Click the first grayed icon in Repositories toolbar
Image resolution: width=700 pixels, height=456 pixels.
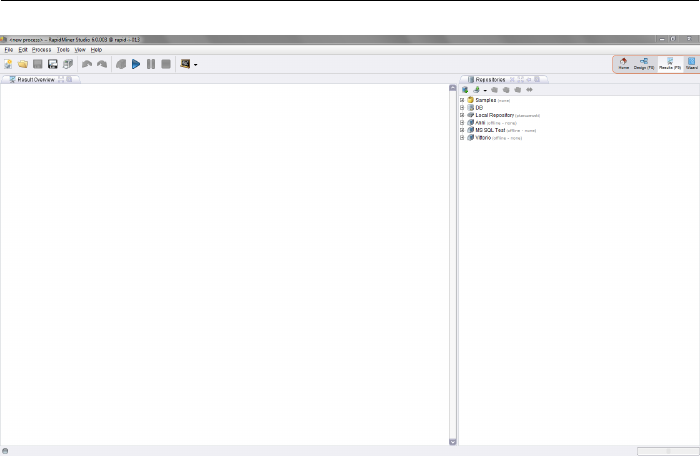(x=494, y=90)
